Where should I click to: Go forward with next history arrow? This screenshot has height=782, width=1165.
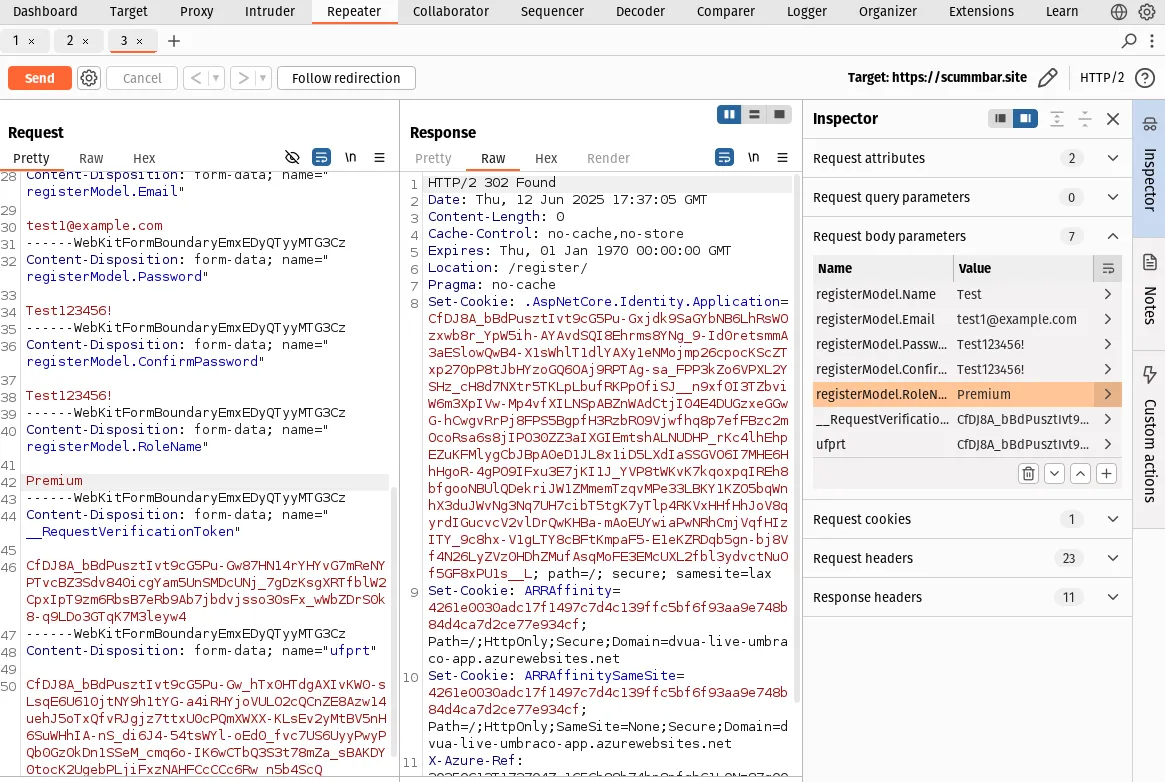[243, 78]
